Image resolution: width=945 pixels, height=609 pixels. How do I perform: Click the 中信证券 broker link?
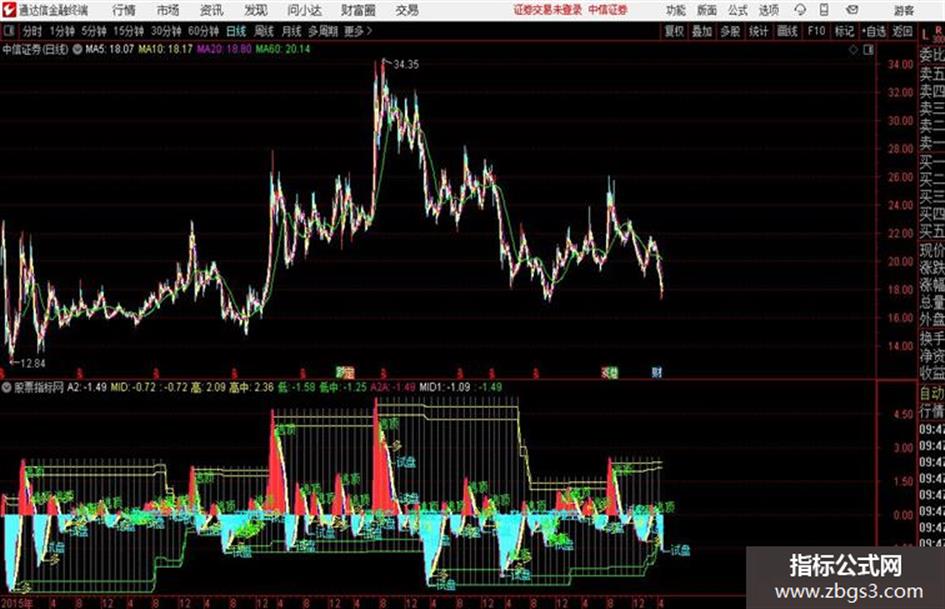608,10
